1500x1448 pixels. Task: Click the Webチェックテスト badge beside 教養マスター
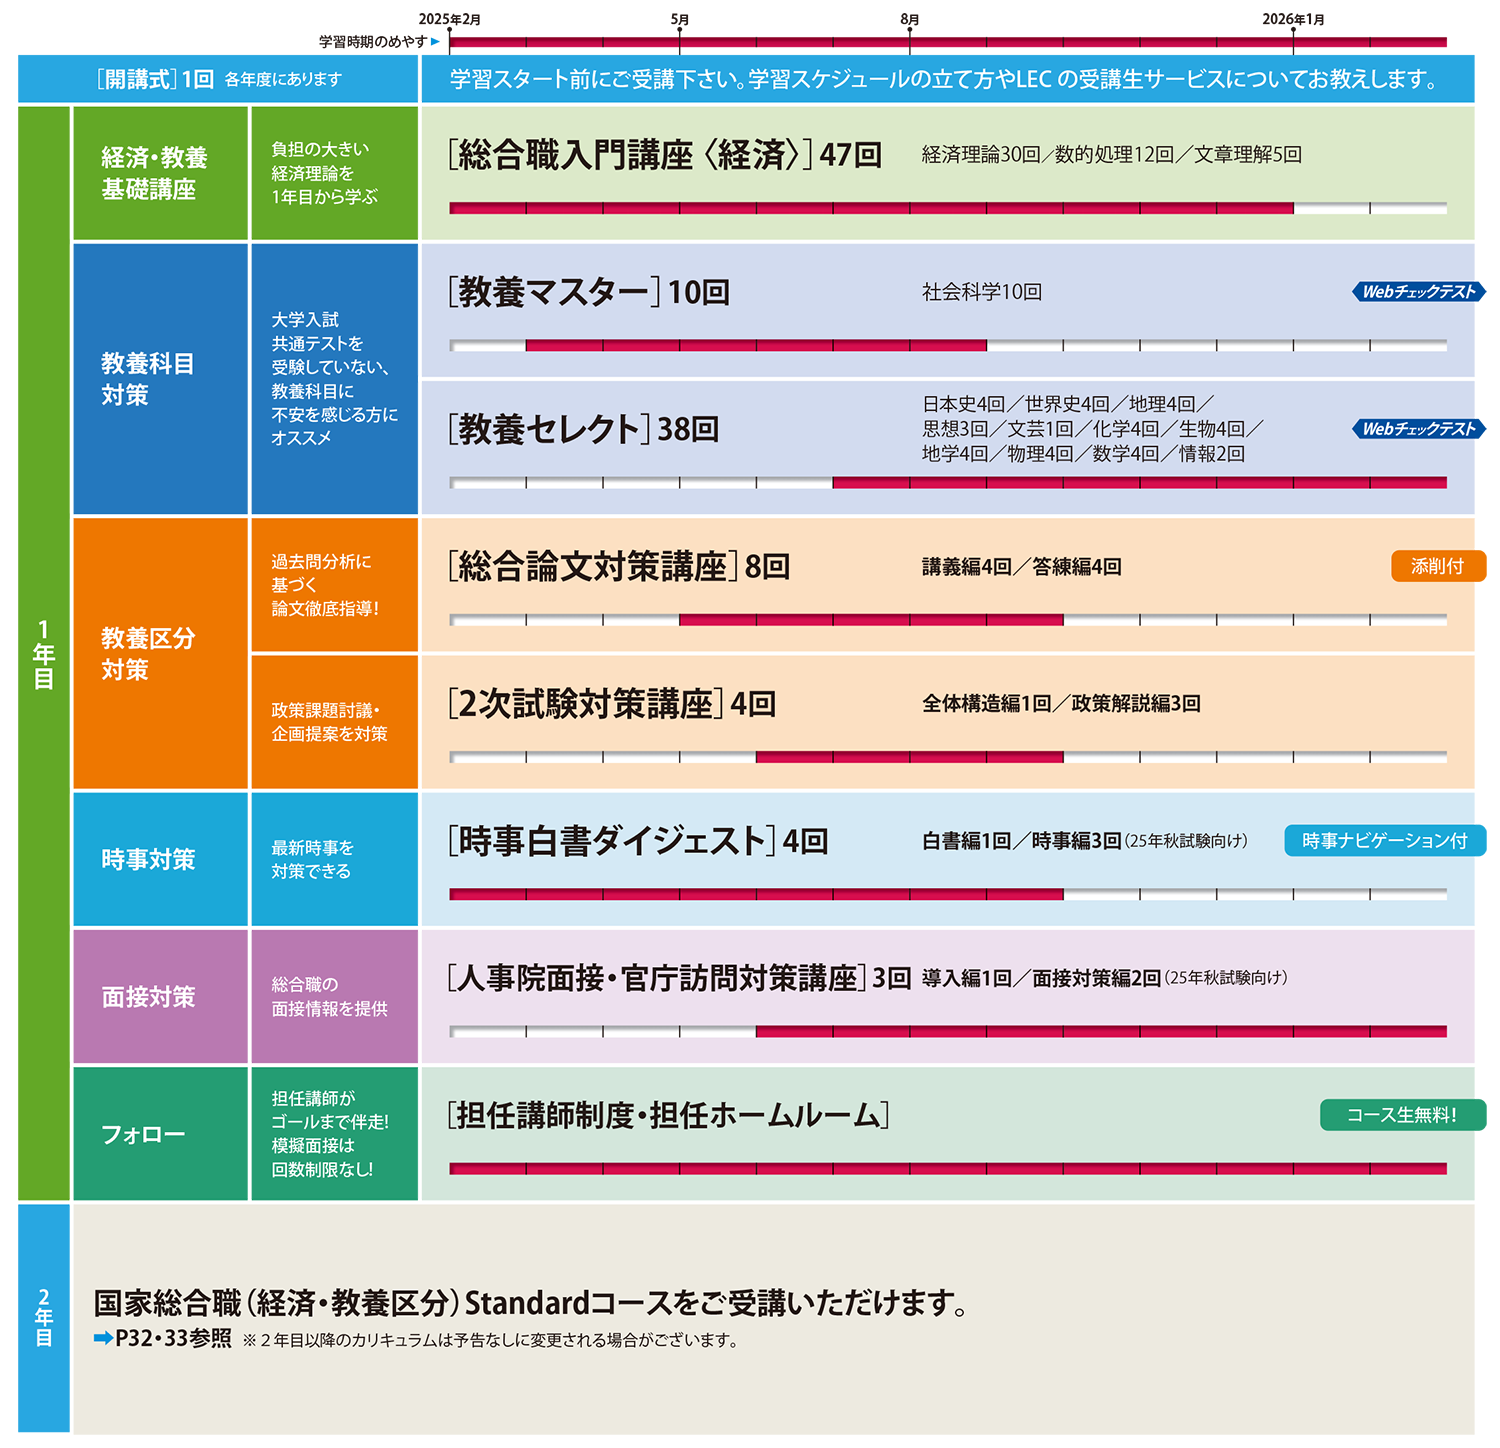(x=1418, y=292)
